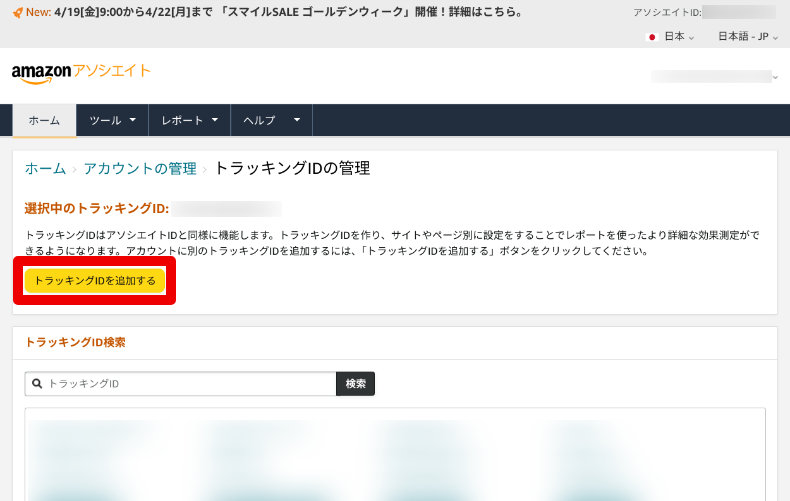Click the rocket icon beside New announcement
This screenshot has width=790, height=501.
18,13
